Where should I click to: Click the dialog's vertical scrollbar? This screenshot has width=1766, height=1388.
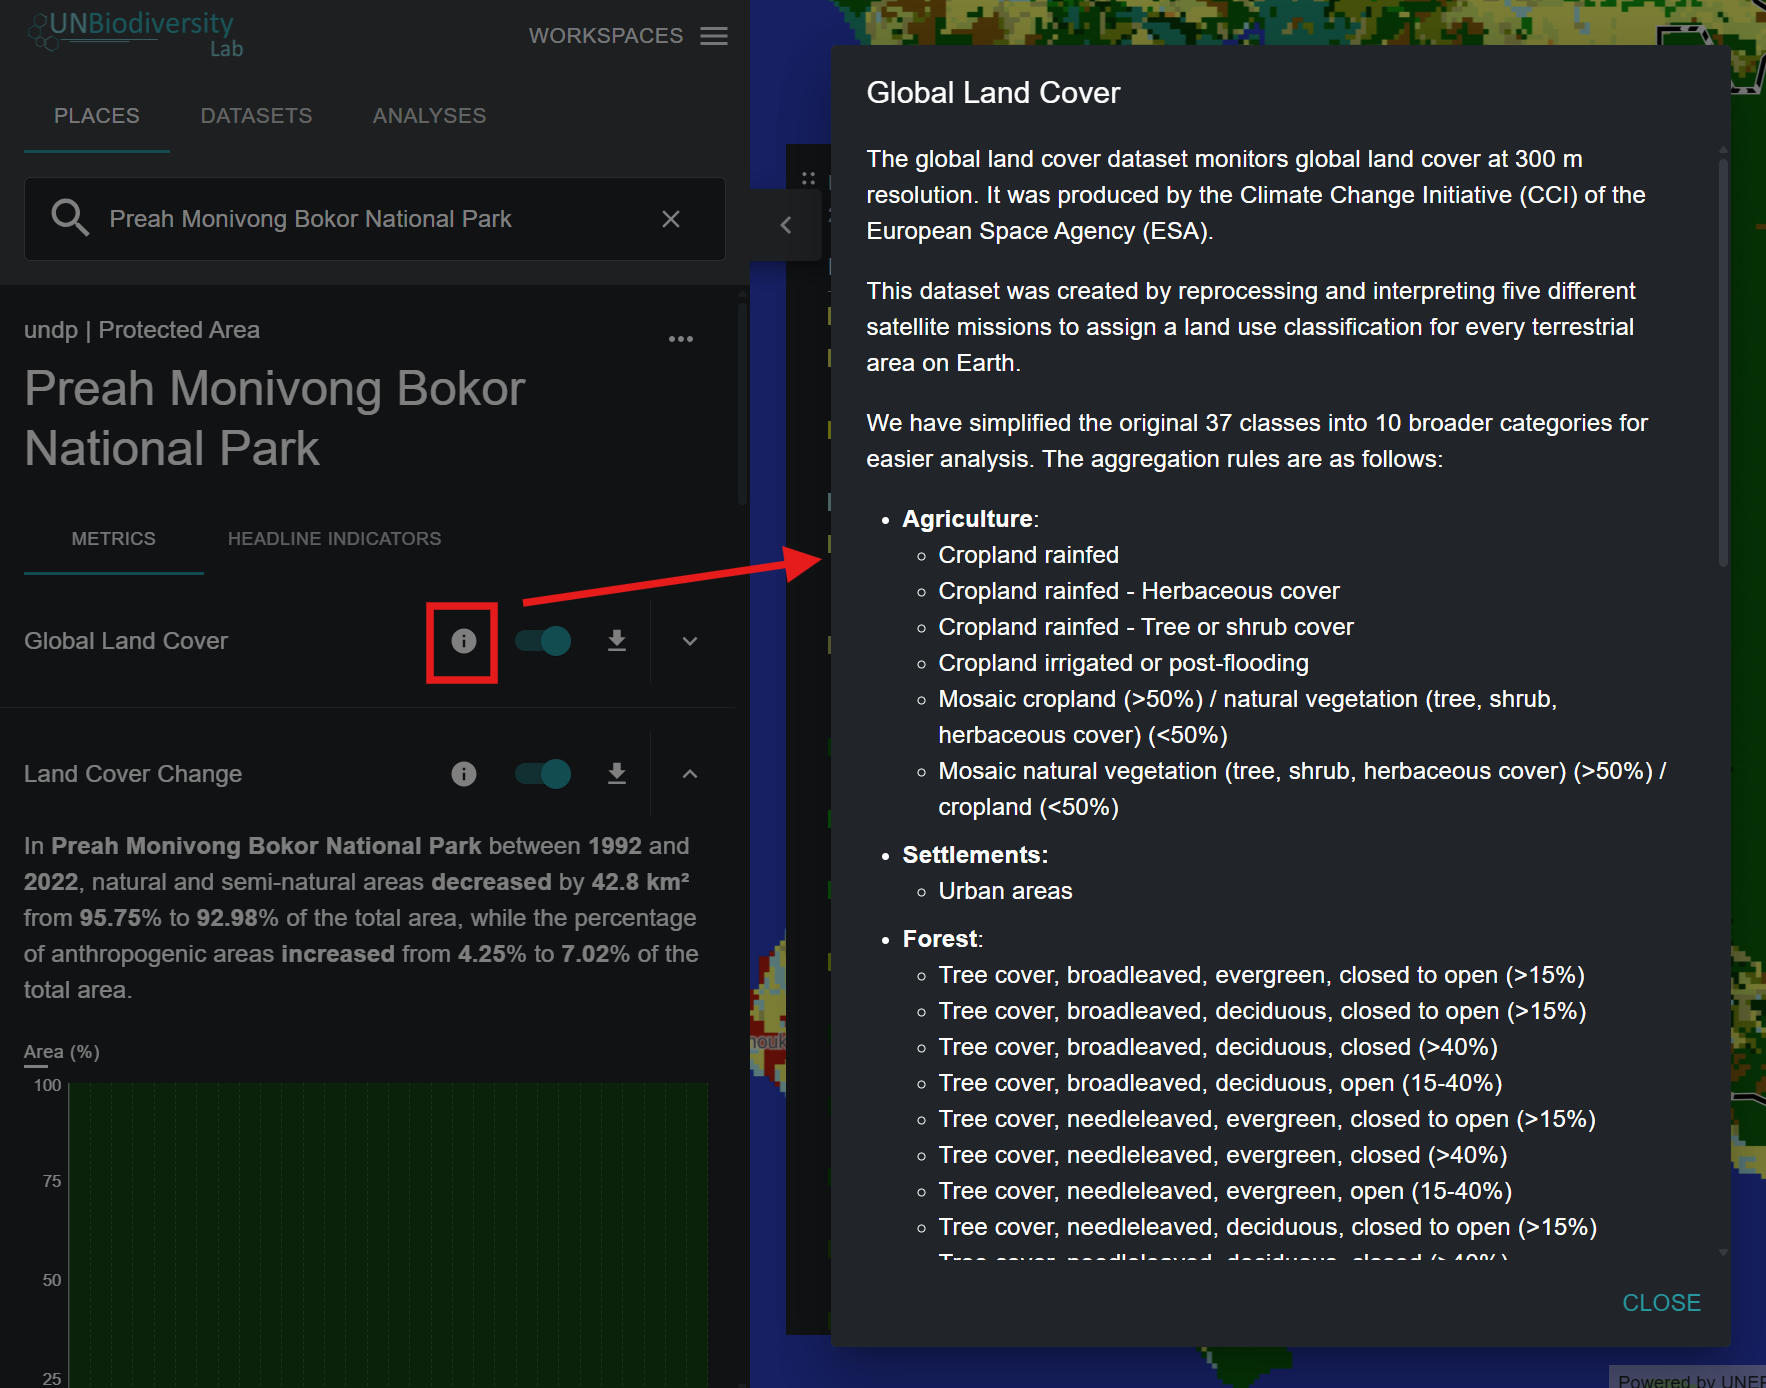(x=1723, y=360)
